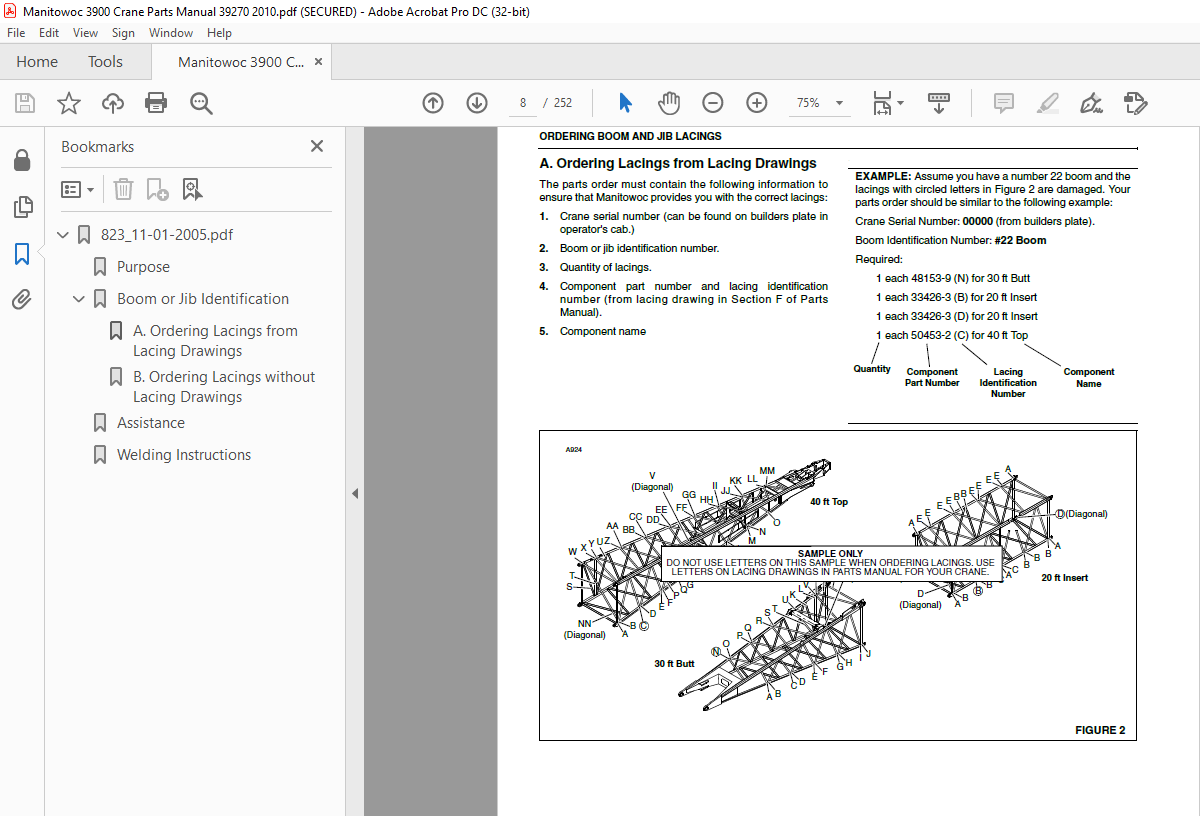
Task: Collapse navigation pane with arrow handle
Action: pyautogui.click(x=355, y=493)
